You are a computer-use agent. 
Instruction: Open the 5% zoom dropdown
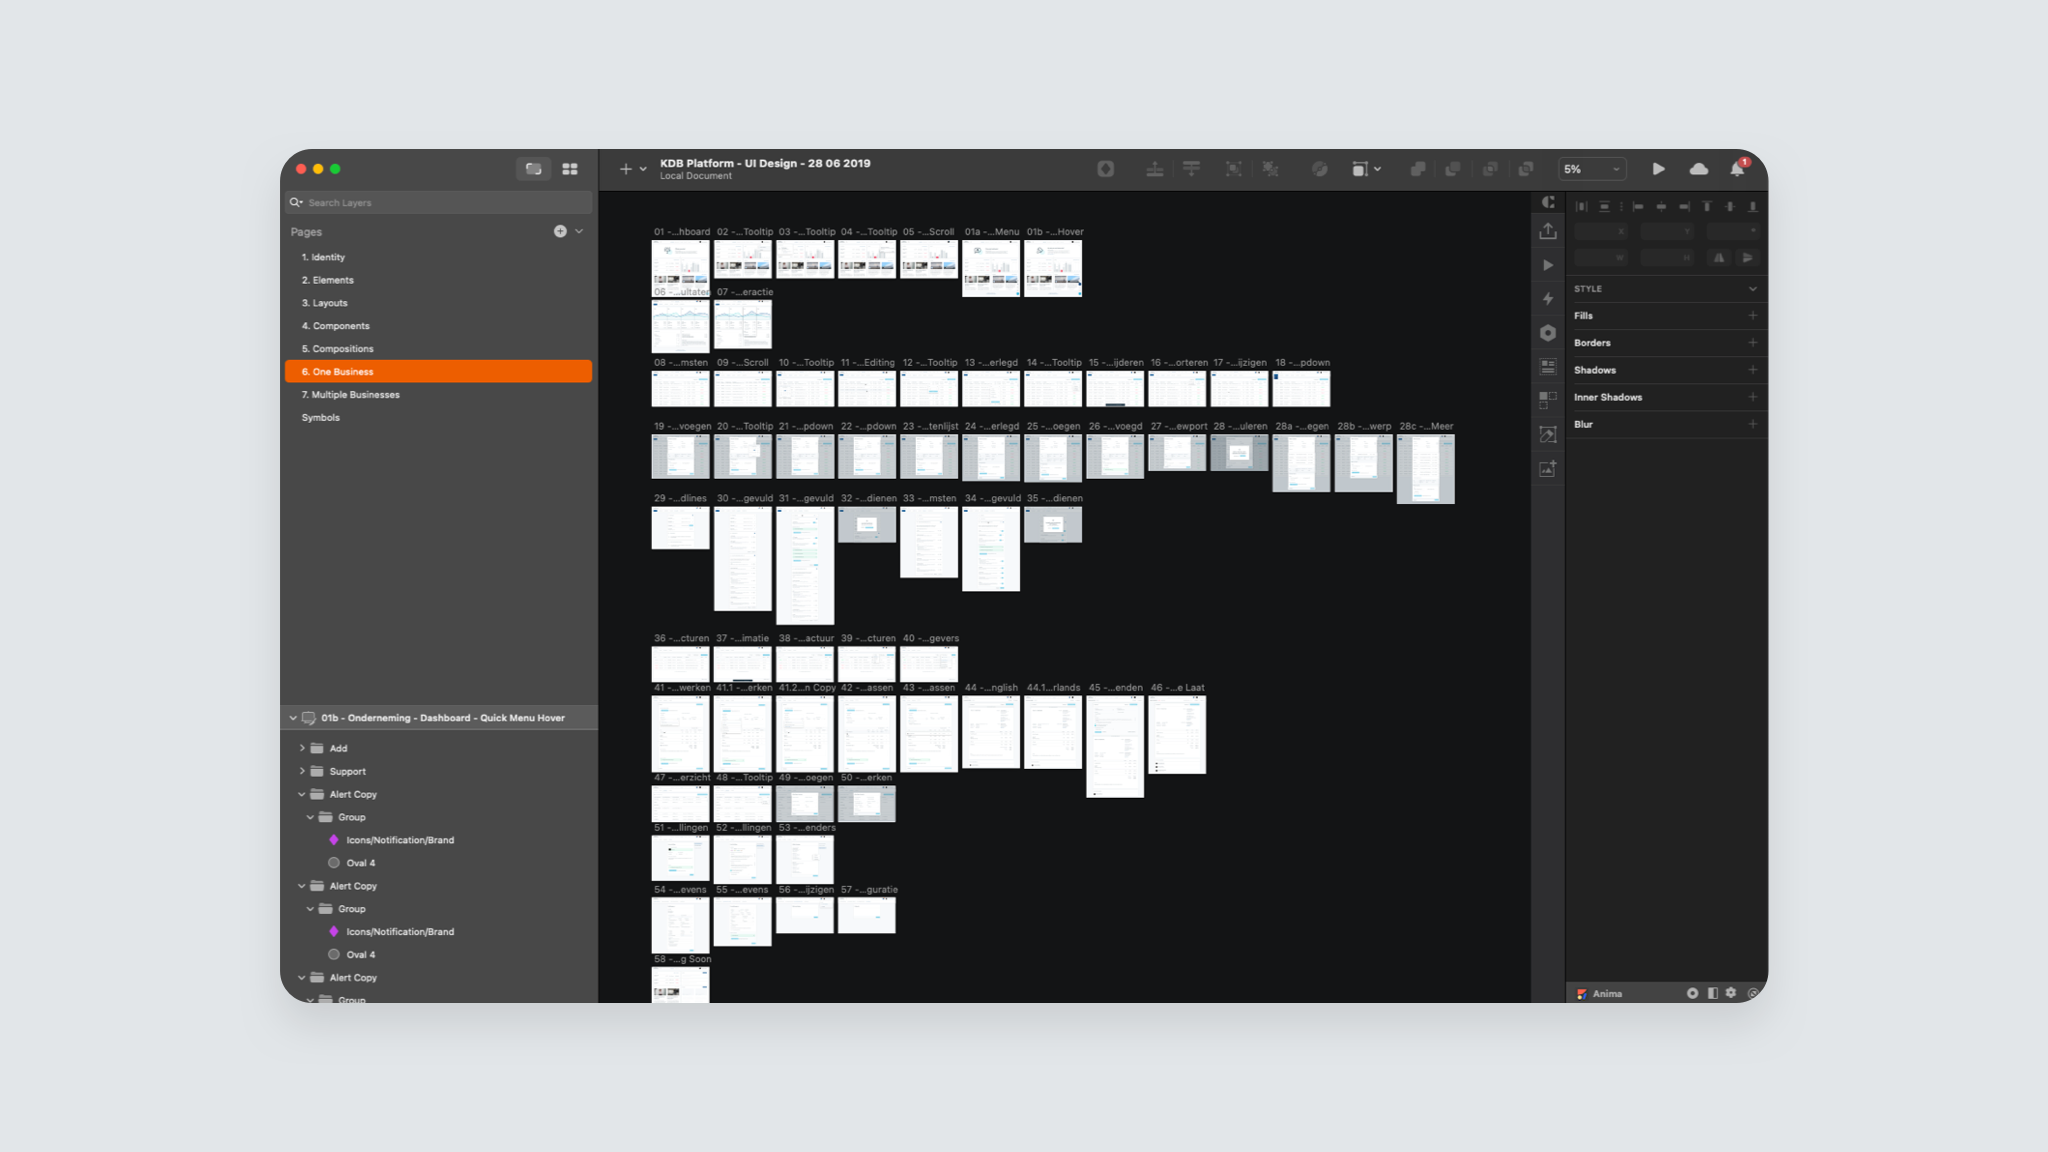point(1592,169)
